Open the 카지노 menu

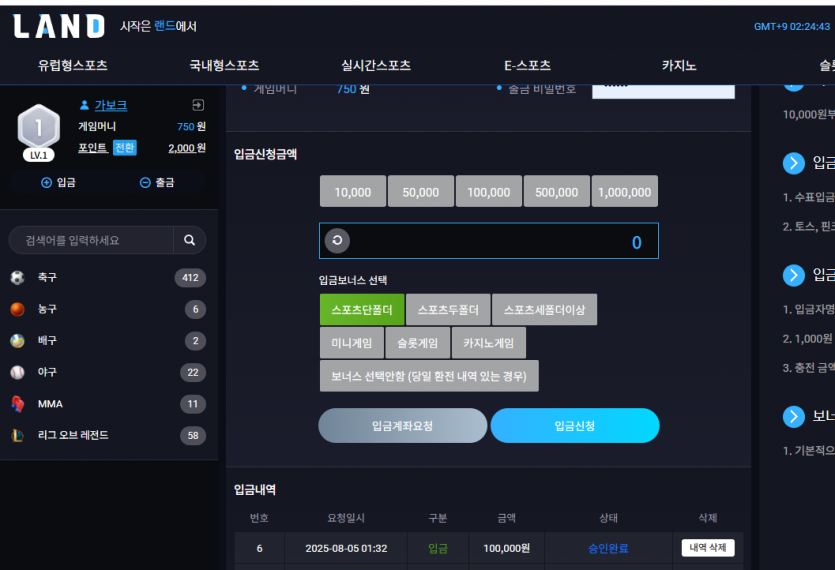point(679,66)
